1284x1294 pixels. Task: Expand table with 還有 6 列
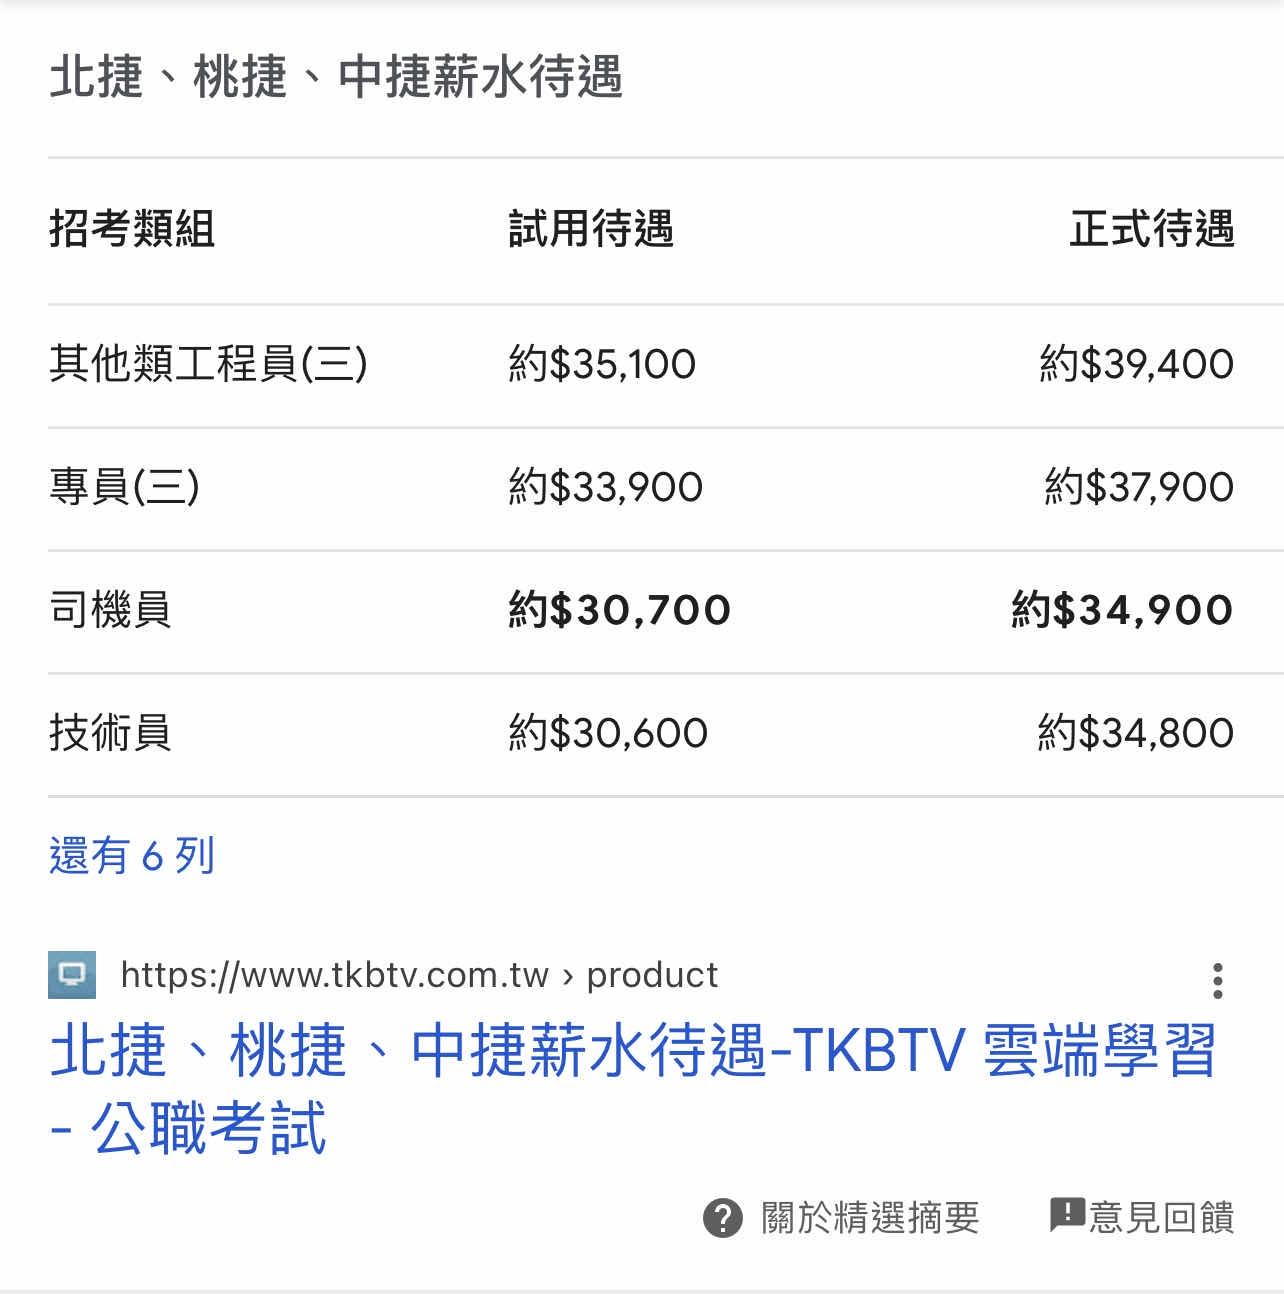132,856
